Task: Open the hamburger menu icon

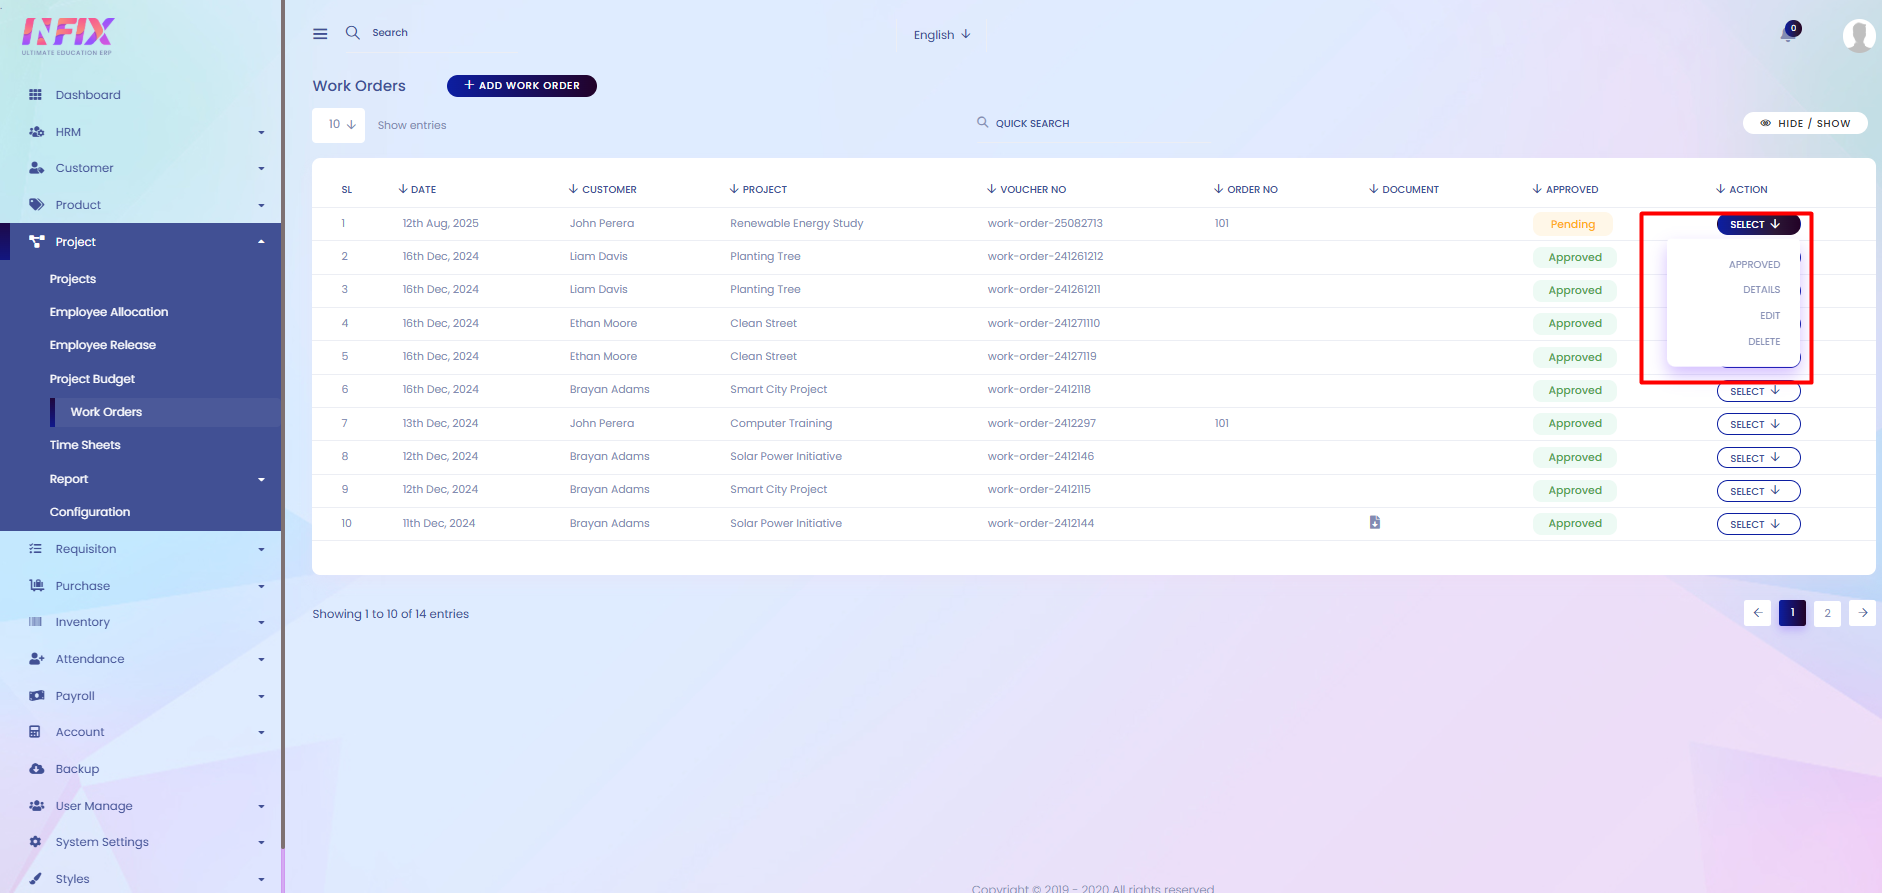Action: pyautogui.click(x=320, y=34)
